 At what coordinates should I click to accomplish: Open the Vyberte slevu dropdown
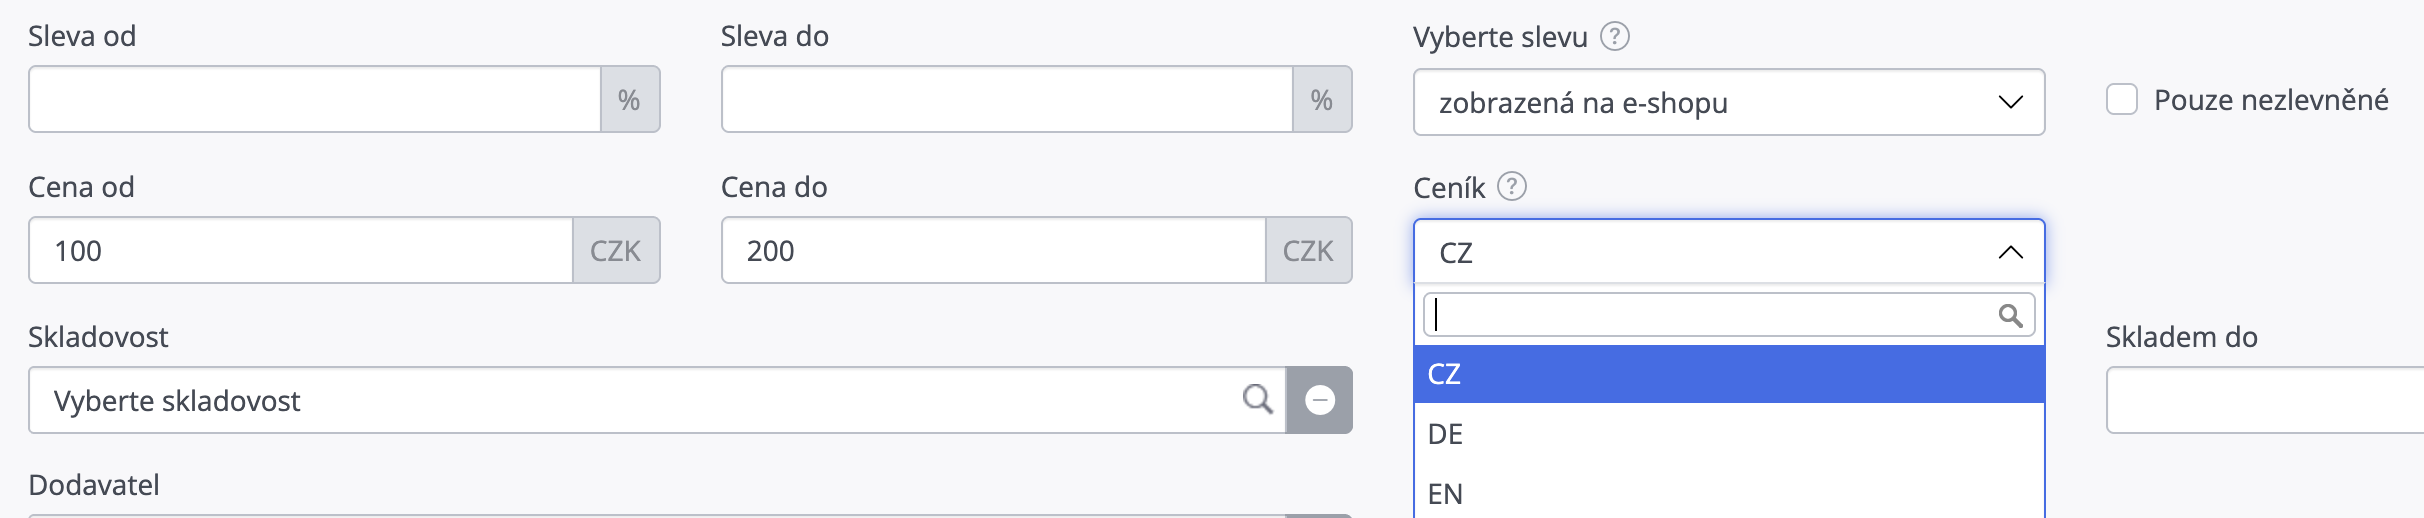tap(1728, 102)
